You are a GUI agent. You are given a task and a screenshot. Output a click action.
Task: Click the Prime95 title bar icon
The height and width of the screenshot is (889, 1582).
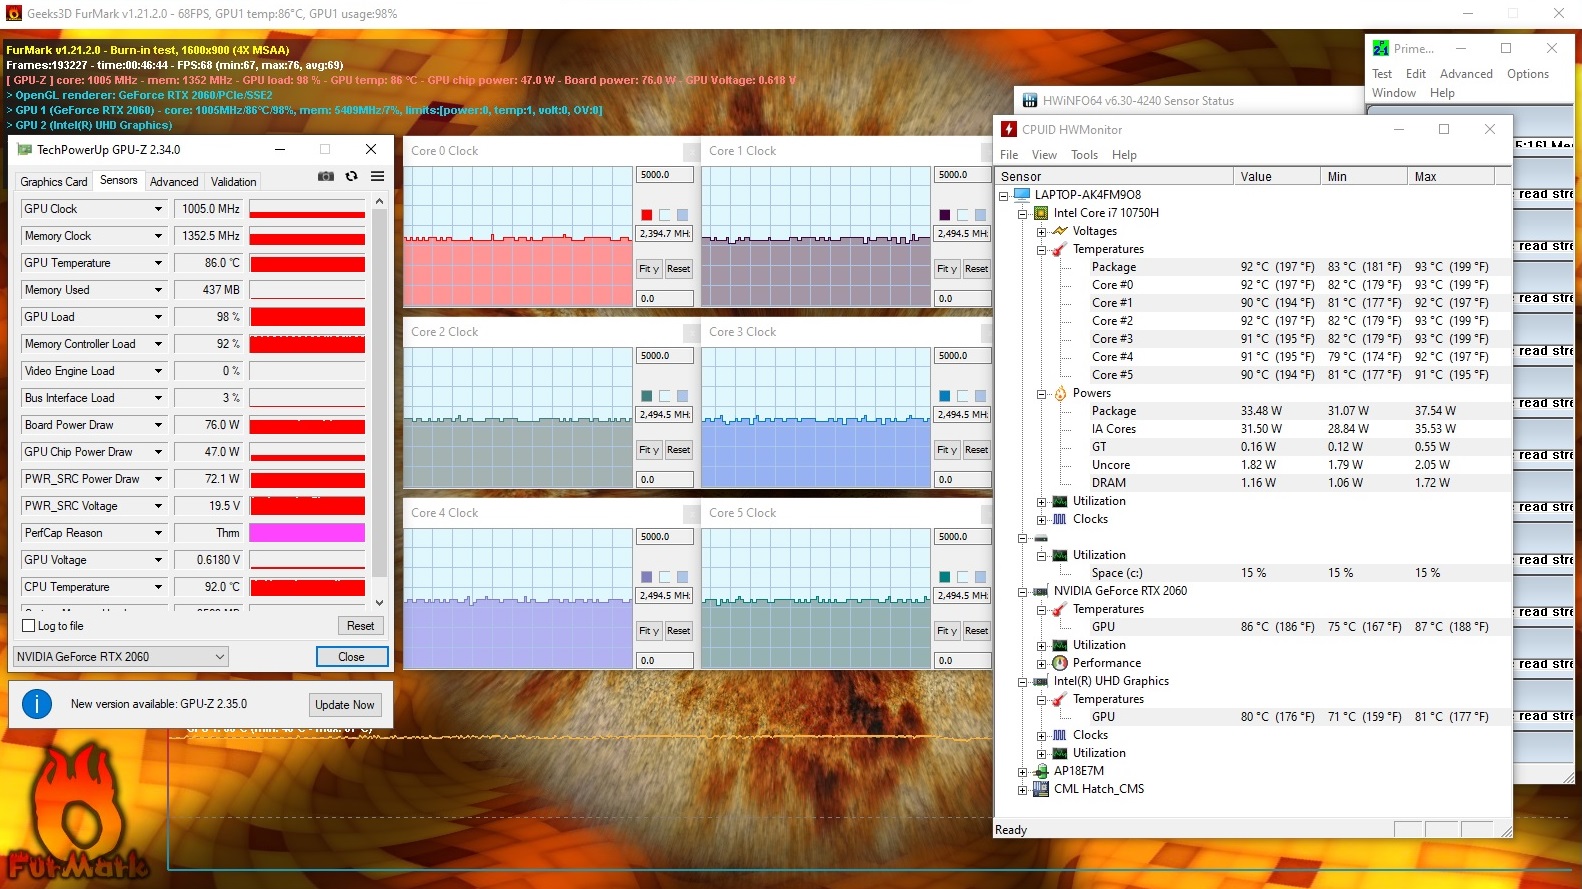click(x=1381, y=48)
